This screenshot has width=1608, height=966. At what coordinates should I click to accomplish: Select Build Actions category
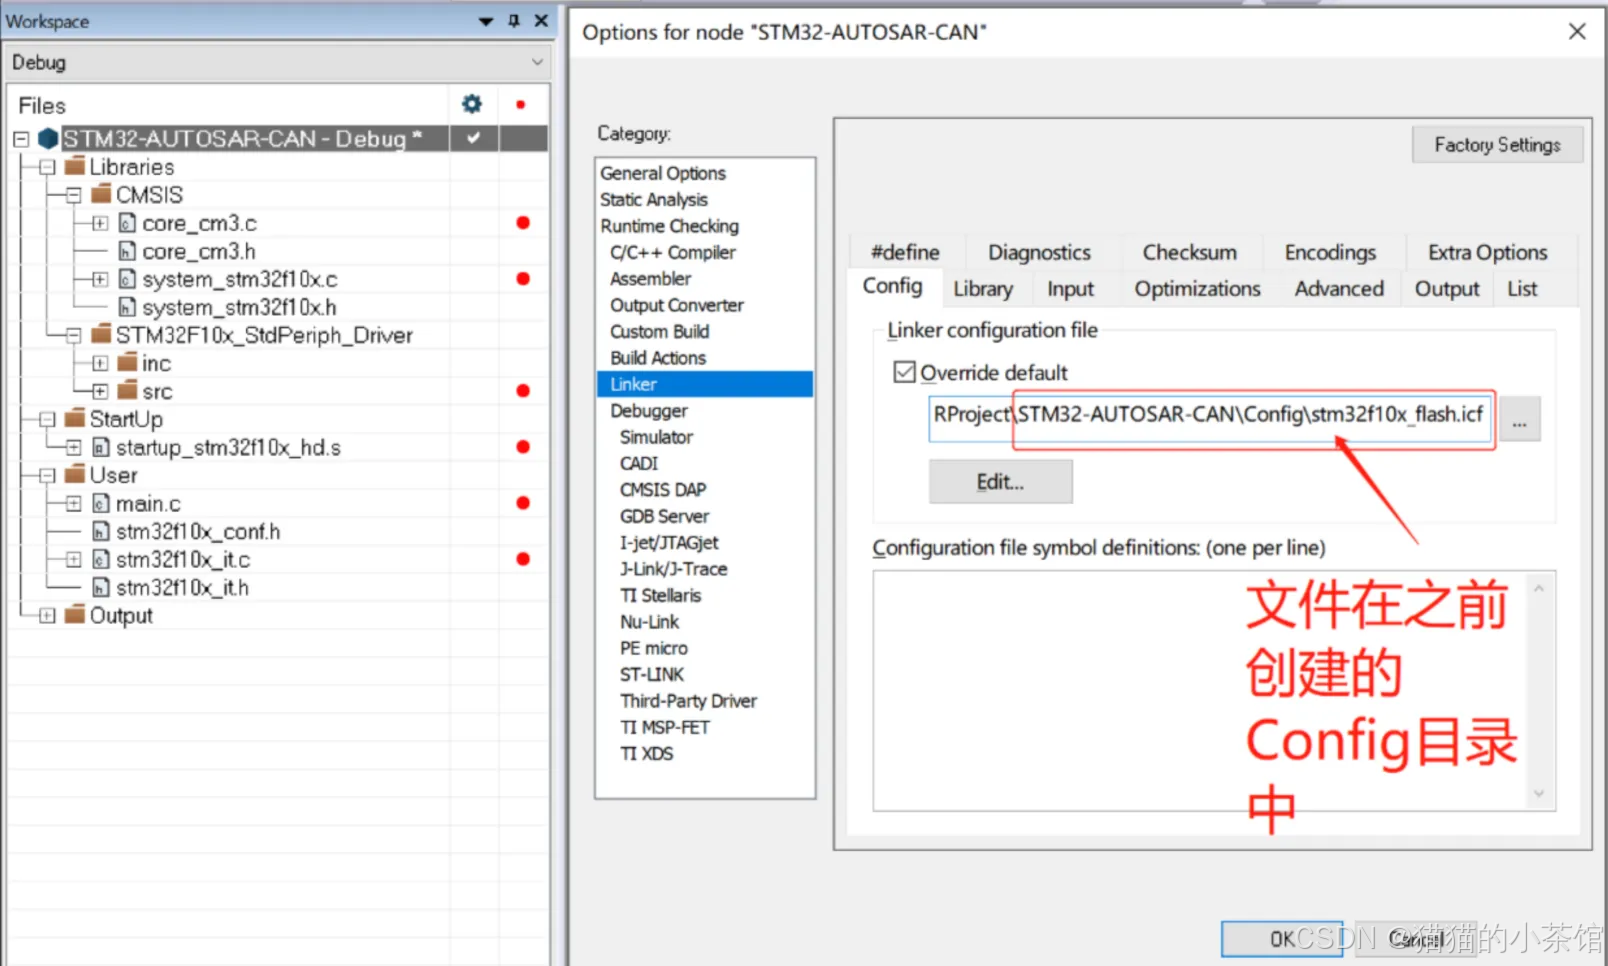tap(658, 358)
